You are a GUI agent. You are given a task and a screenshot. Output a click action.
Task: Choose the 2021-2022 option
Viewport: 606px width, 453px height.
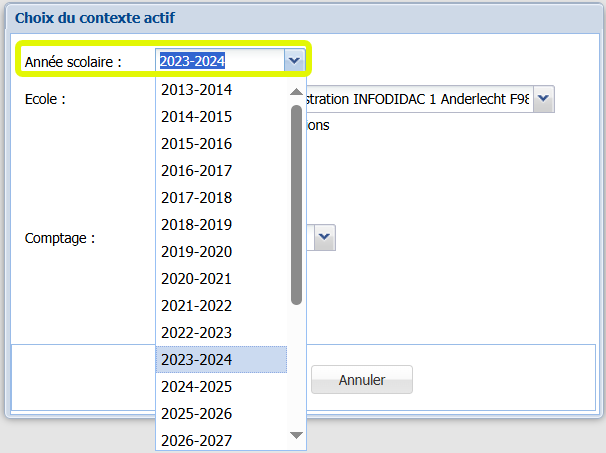point(197,305)
